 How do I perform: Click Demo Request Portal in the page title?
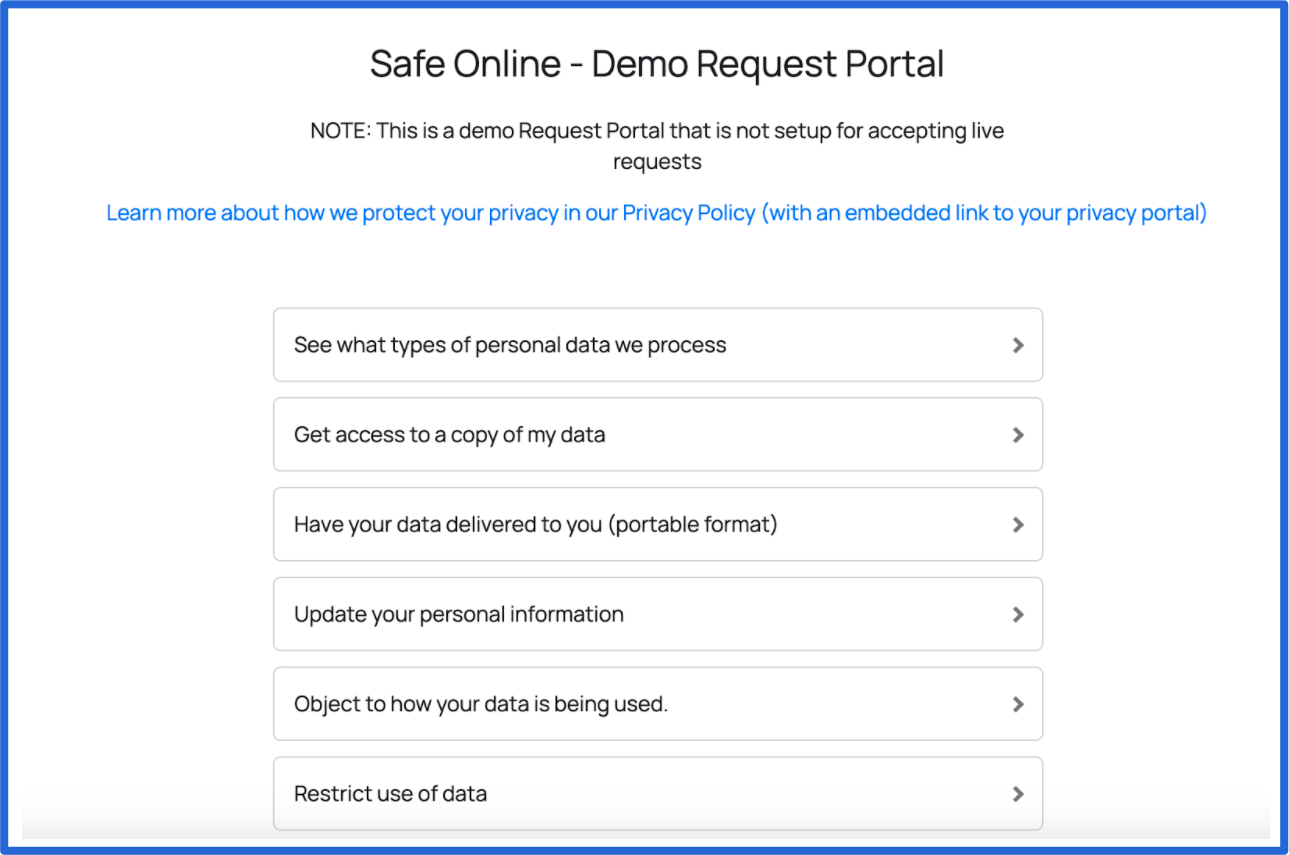[768, 64]
